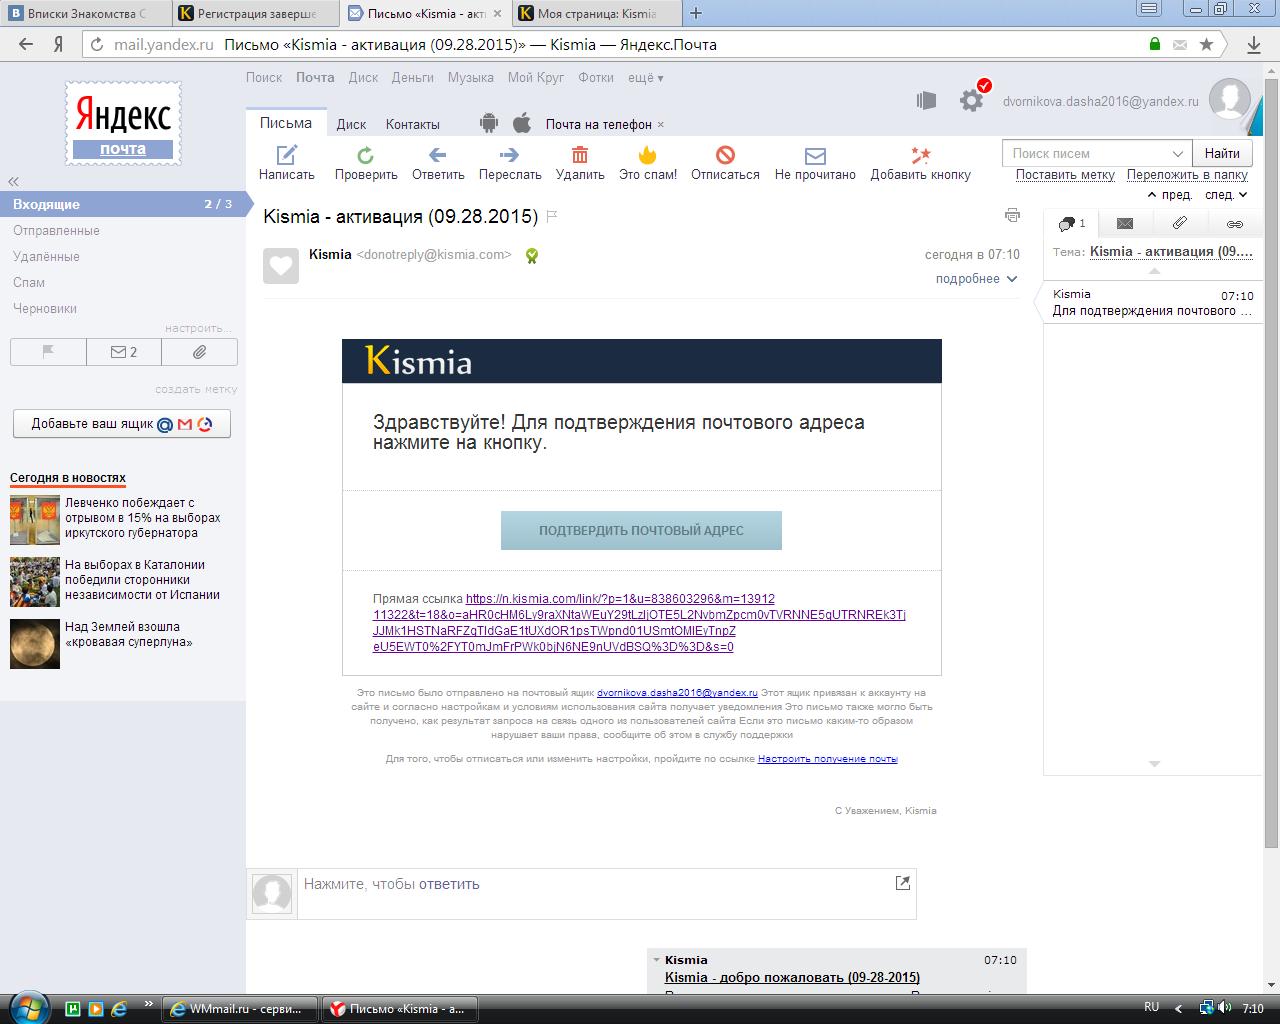Open the Черновики folder
The height and width of the screenshot is (1024, 1280).
point(45,308)
